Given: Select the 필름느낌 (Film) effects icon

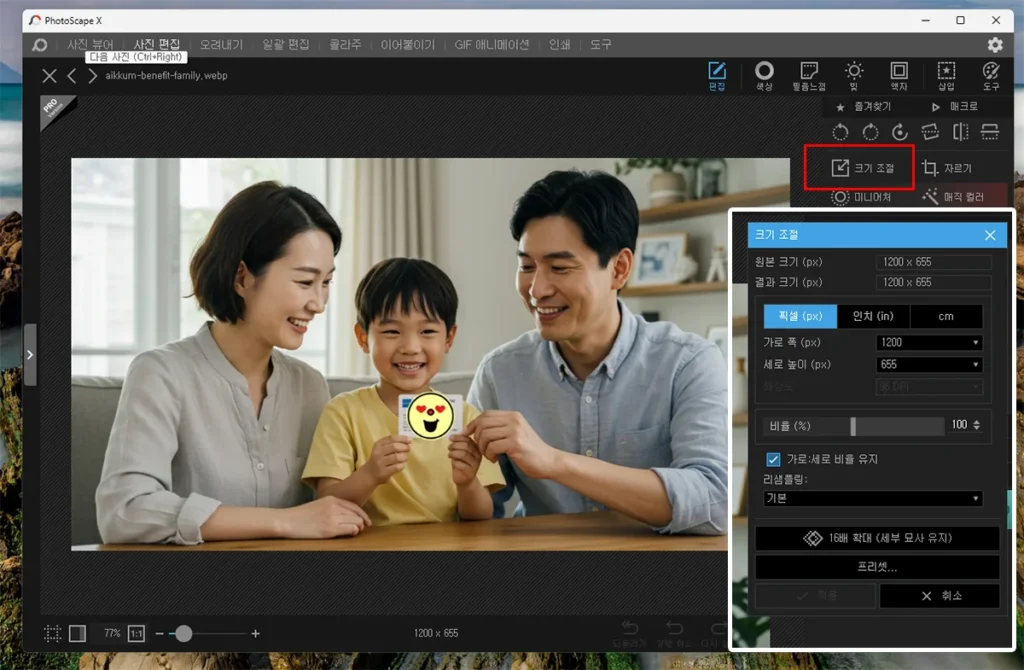Looking at the screenshot, I should (x=809, y=75).
